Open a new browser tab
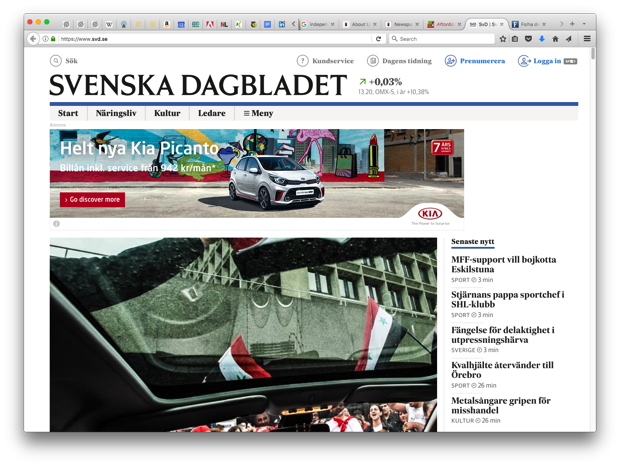 coord(572,24)
